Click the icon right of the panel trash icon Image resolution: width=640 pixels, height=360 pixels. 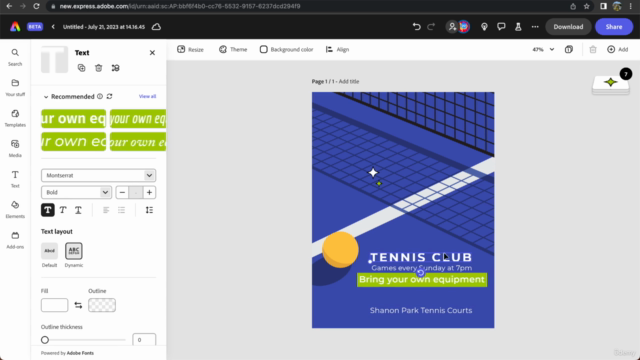[116, 68]
